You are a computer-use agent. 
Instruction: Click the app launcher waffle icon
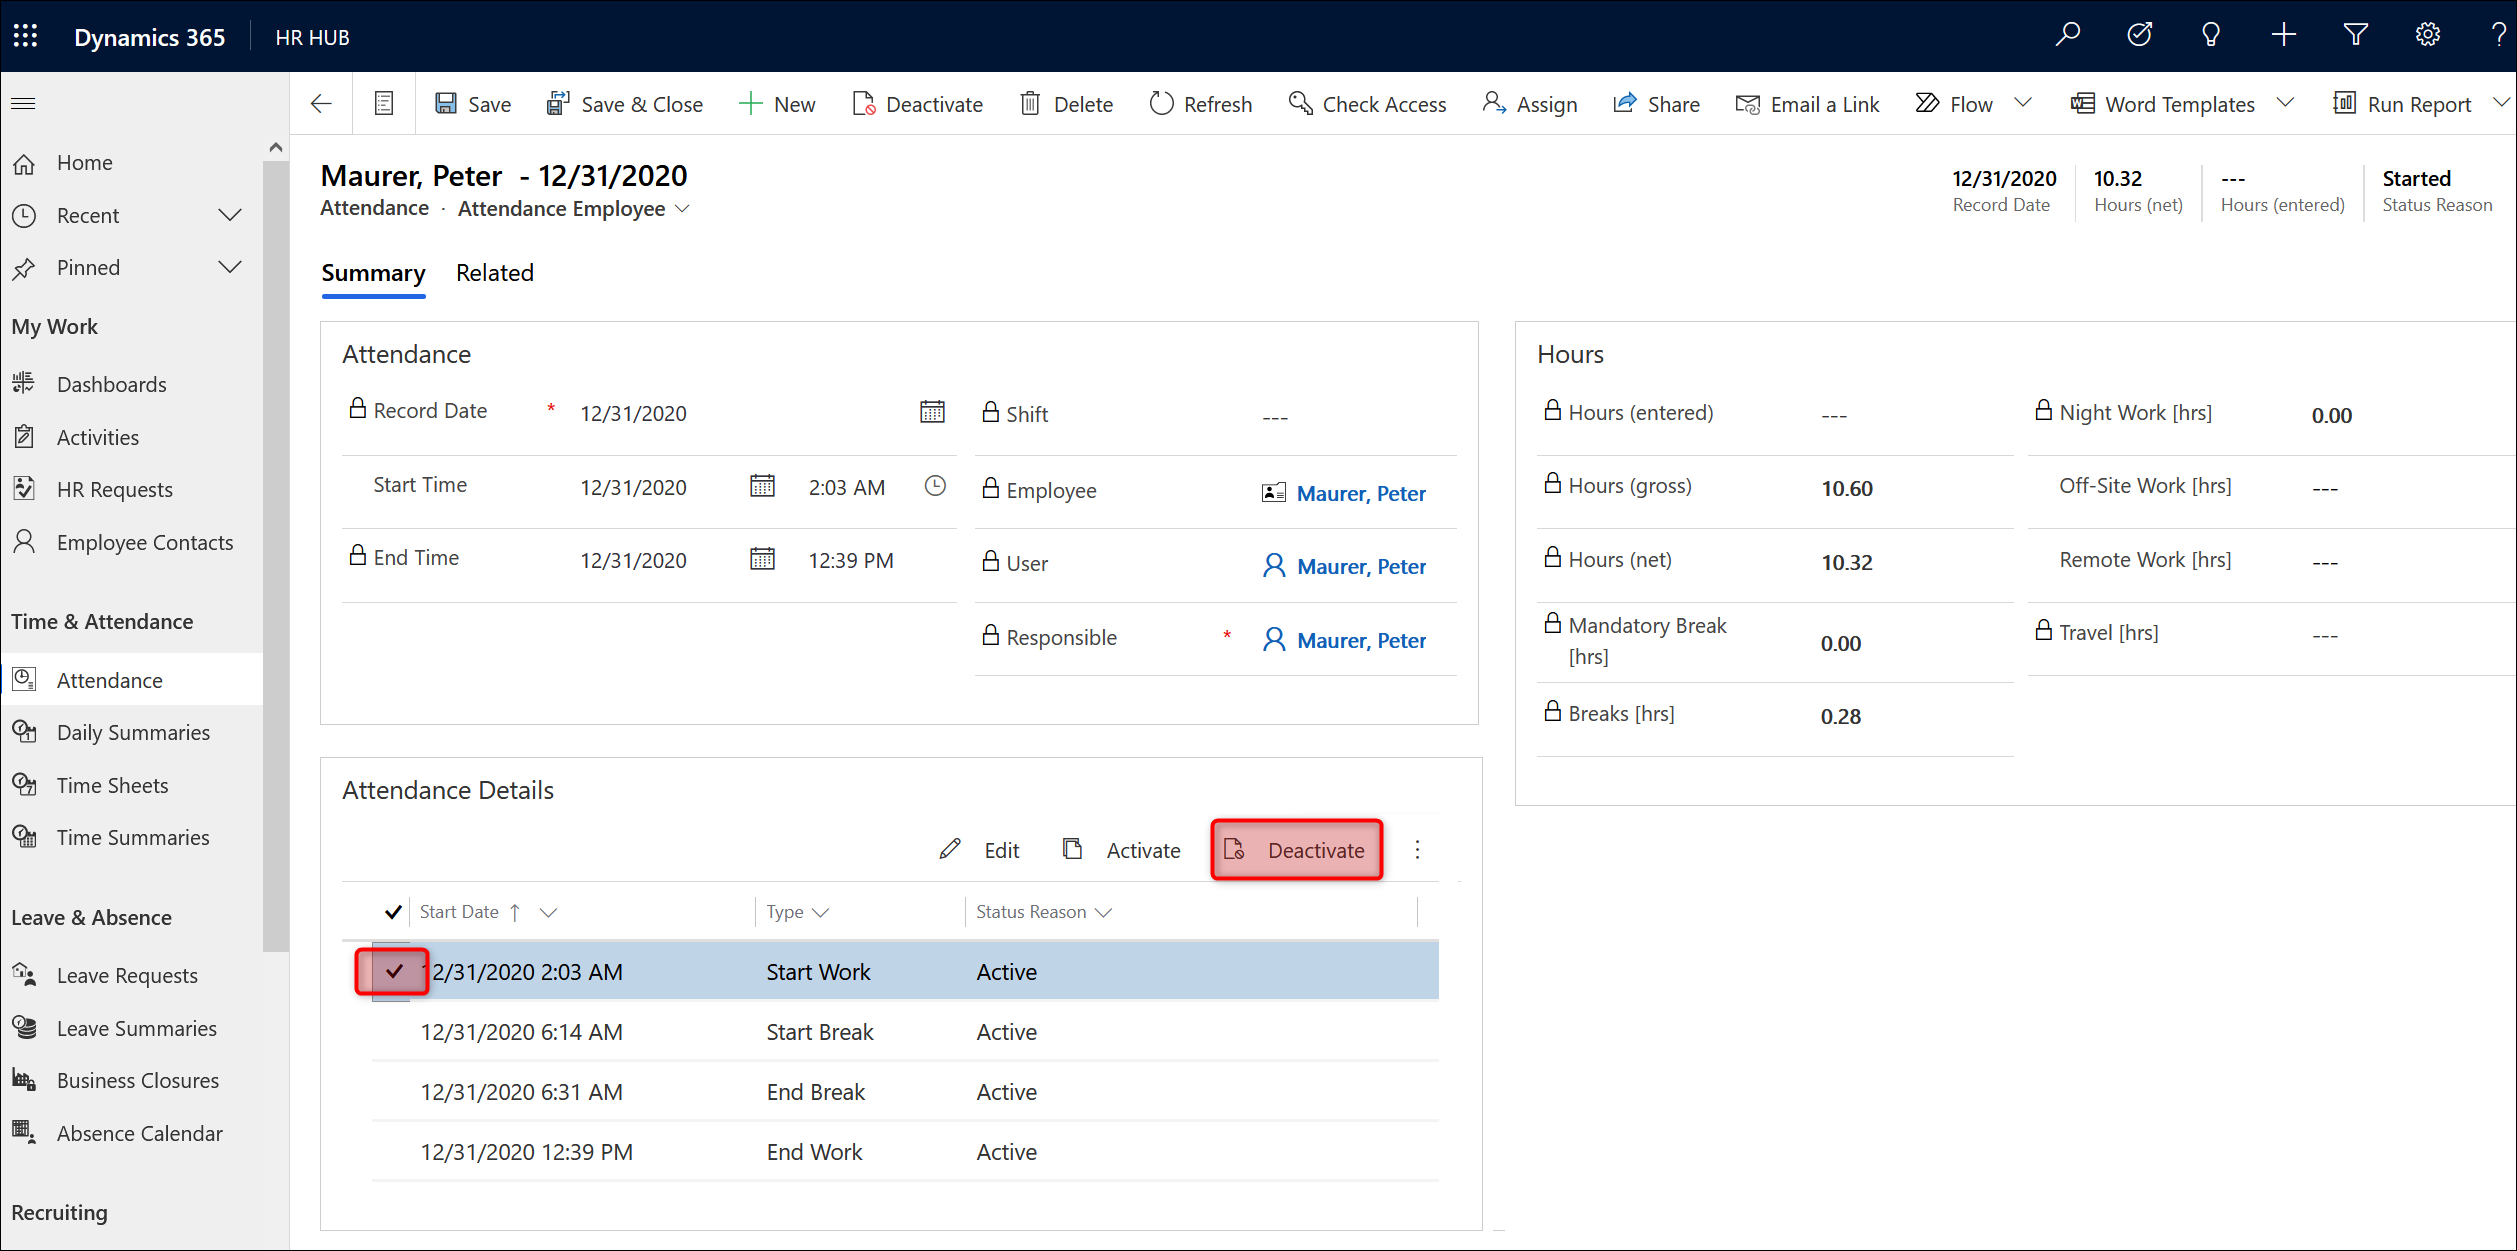pos(25,36)
